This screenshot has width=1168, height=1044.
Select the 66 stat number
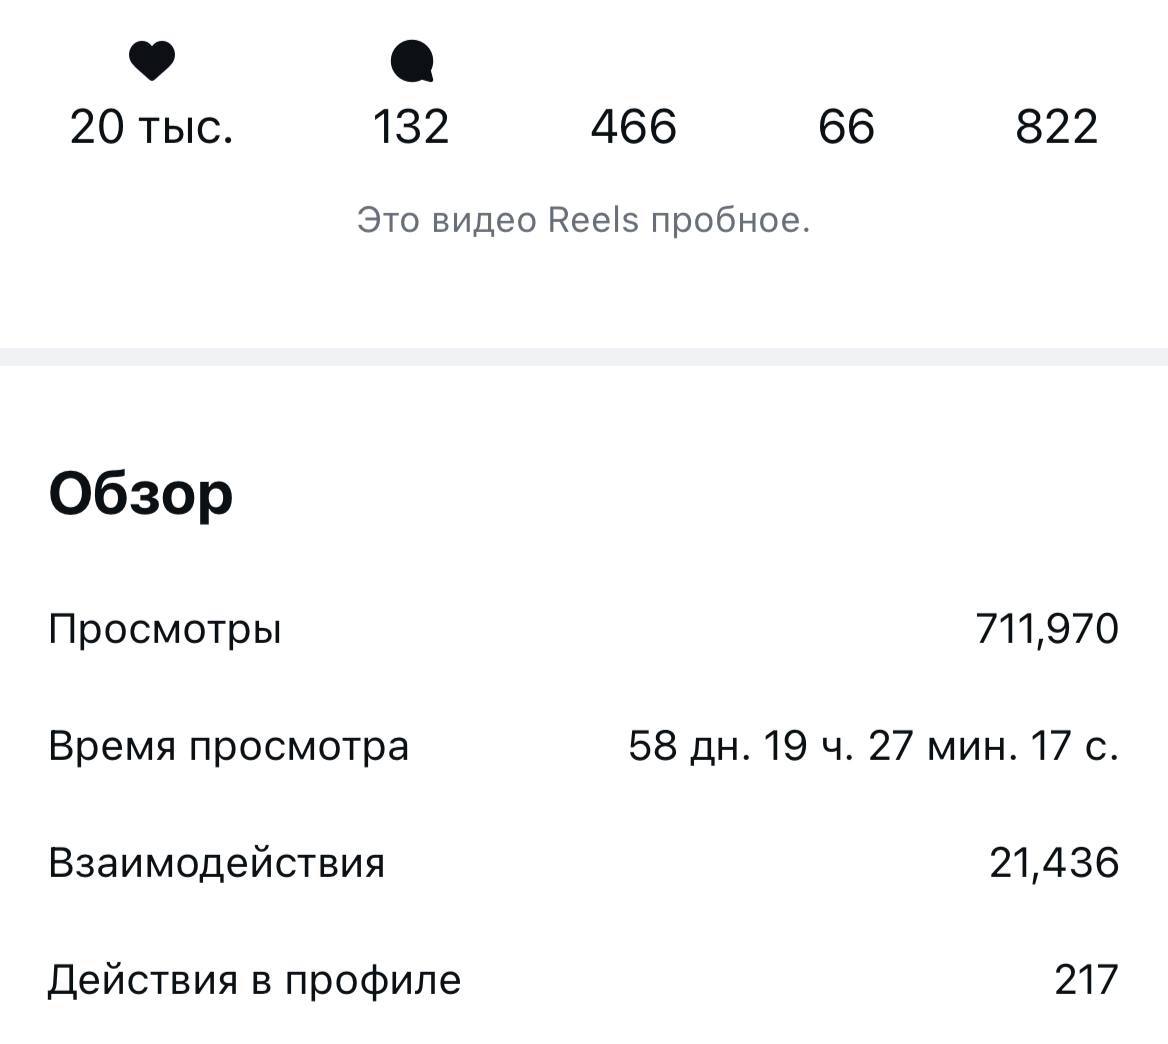(846, 128)
